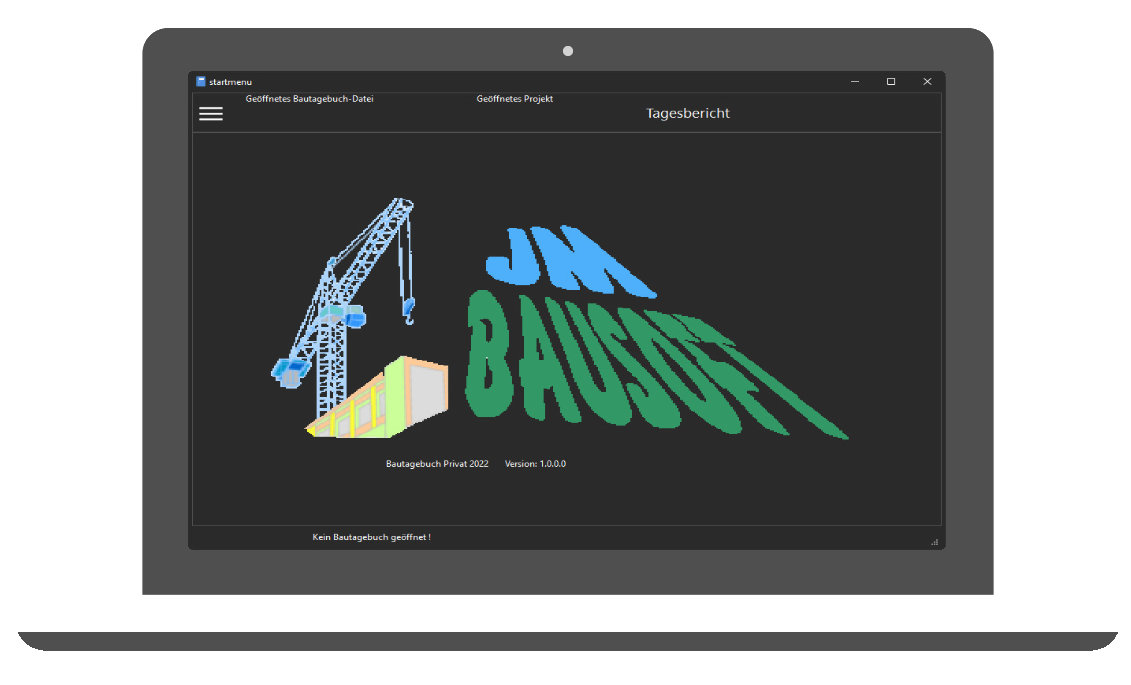Minimize the startmenu window
Image resolution: width=1131 pixels, height=685 pixels.
pyautogui.click(x=855, y=81)
